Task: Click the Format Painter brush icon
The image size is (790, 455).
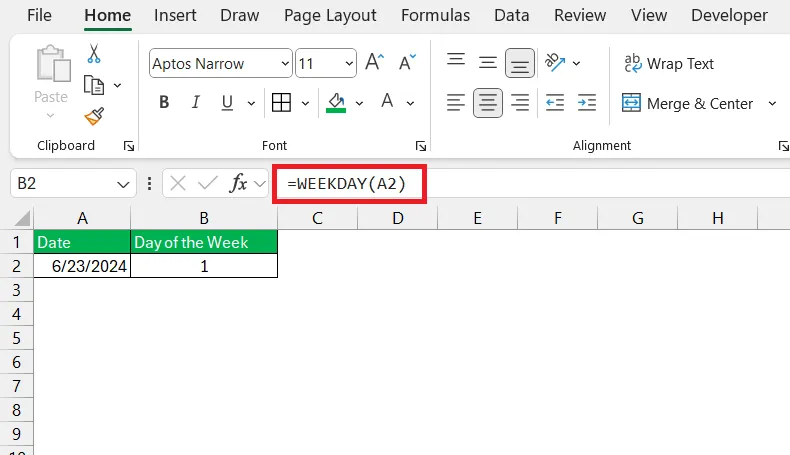Action: click(x=94, y=116)
